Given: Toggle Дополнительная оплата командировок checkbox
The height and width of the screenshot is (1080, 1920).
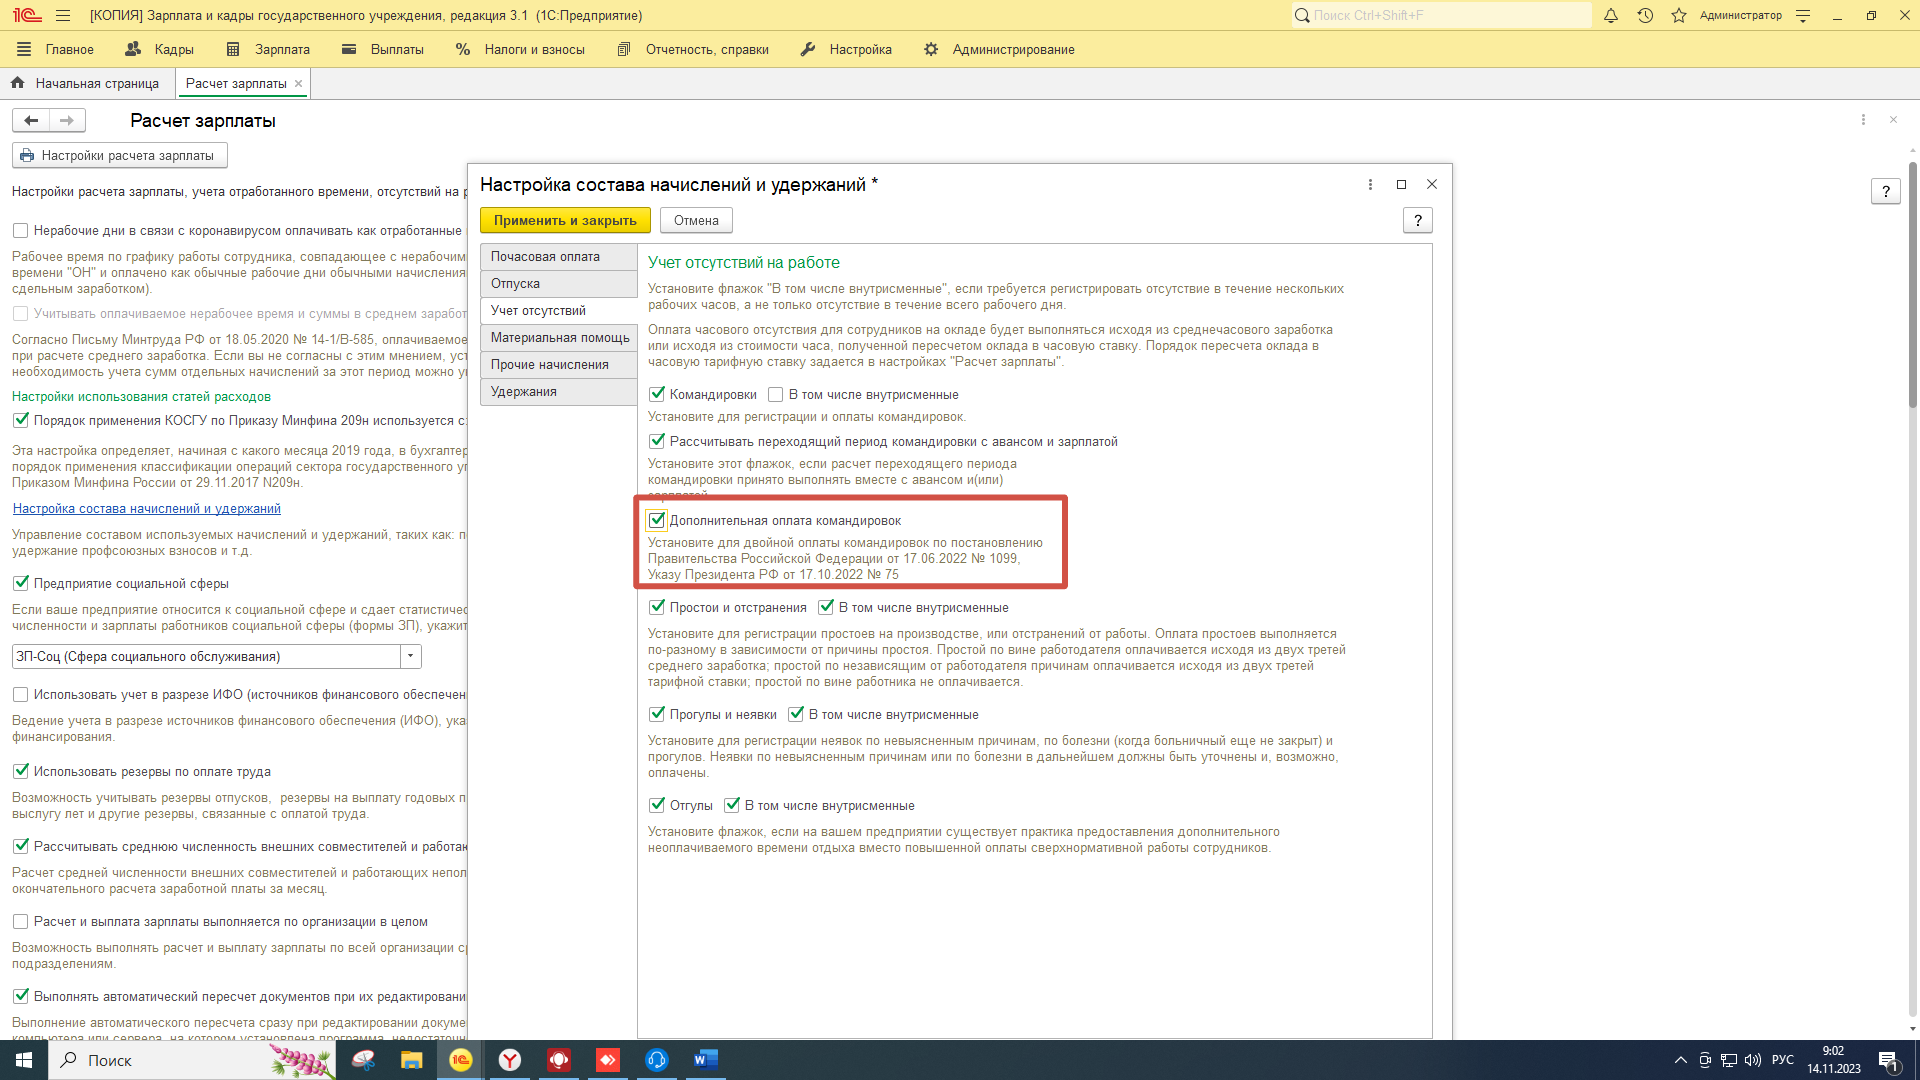Looking at the screenshot, I should (657, 520).
